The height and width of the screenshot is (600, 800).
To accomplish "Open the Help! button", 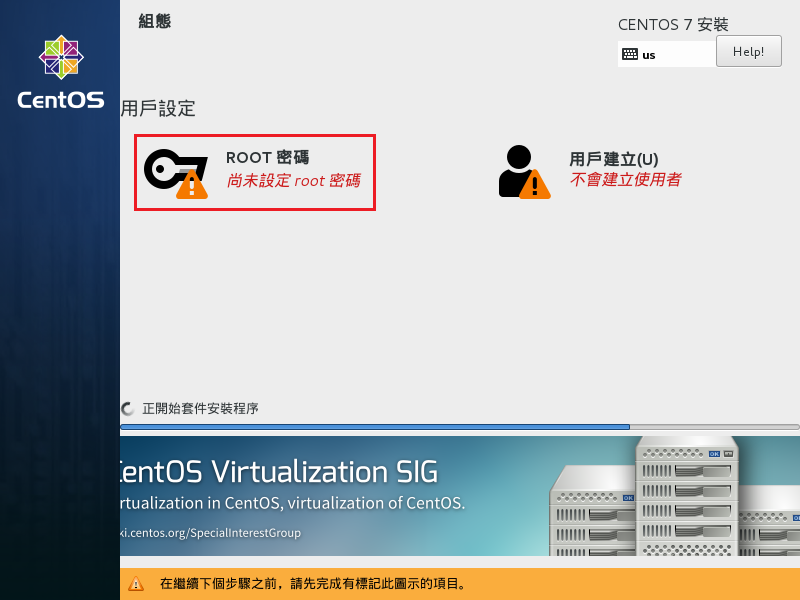I will 748,52.
